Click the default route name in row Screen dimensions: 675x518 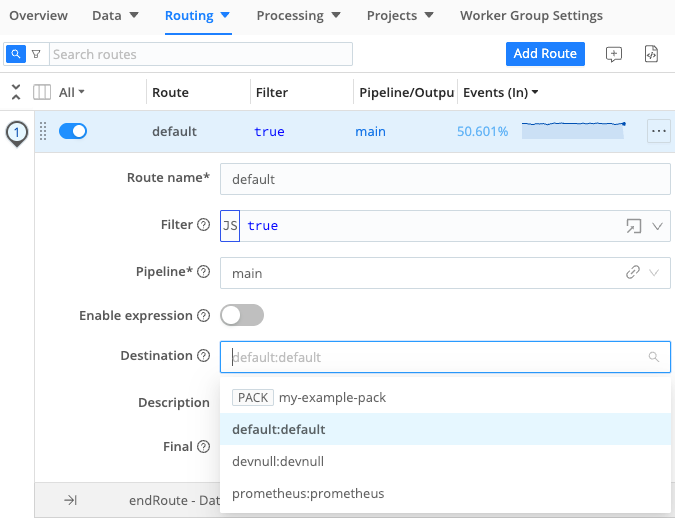[174, 131]
